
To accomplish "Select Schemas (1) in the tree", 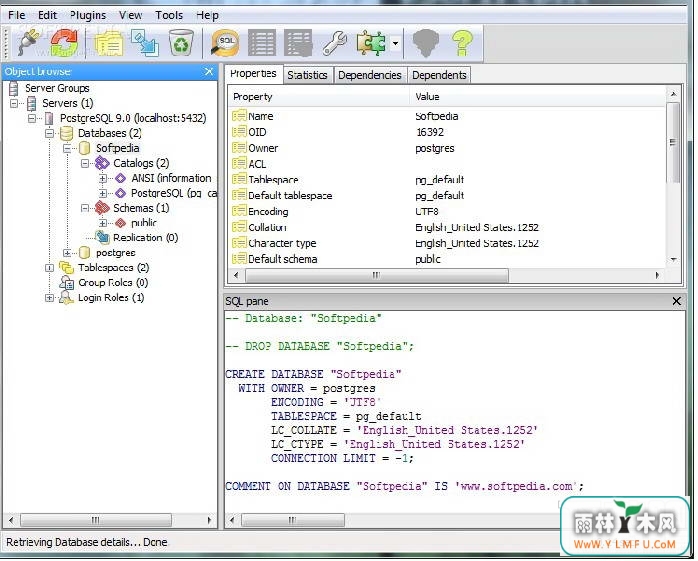I will (141, 208).
